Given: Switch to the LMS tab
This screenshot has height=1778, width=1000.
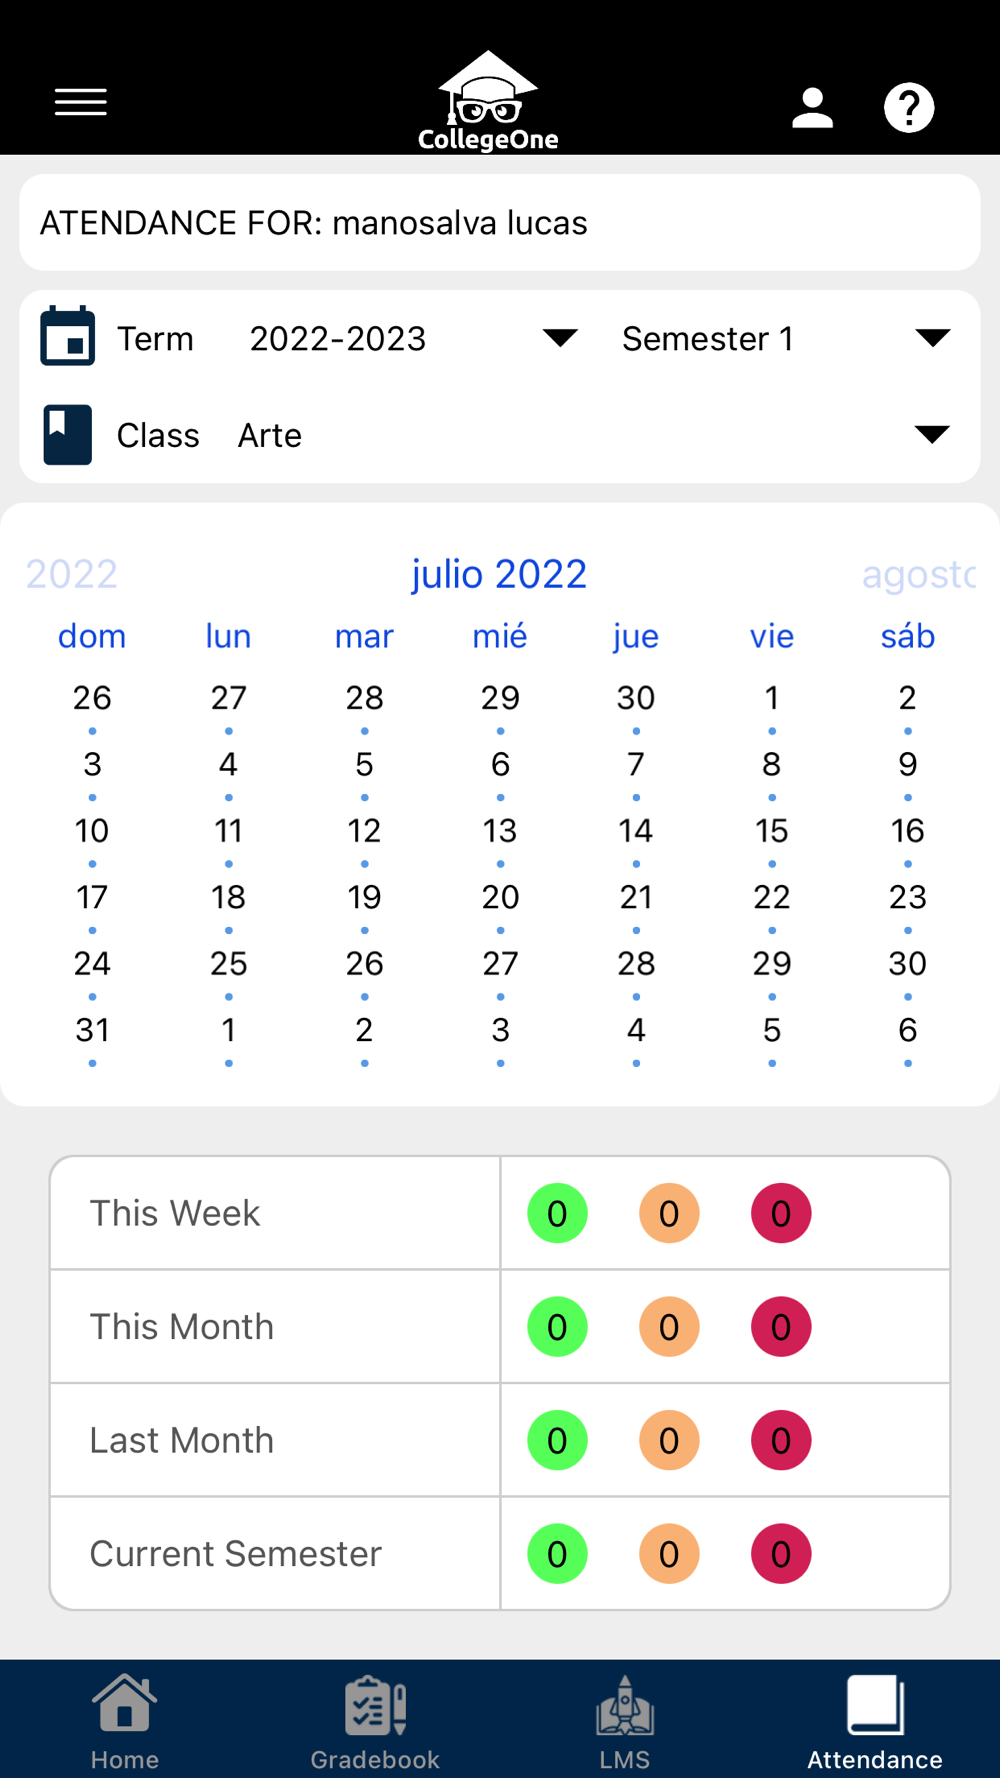Looking at the screenshot, I should tap(625, 1722).
